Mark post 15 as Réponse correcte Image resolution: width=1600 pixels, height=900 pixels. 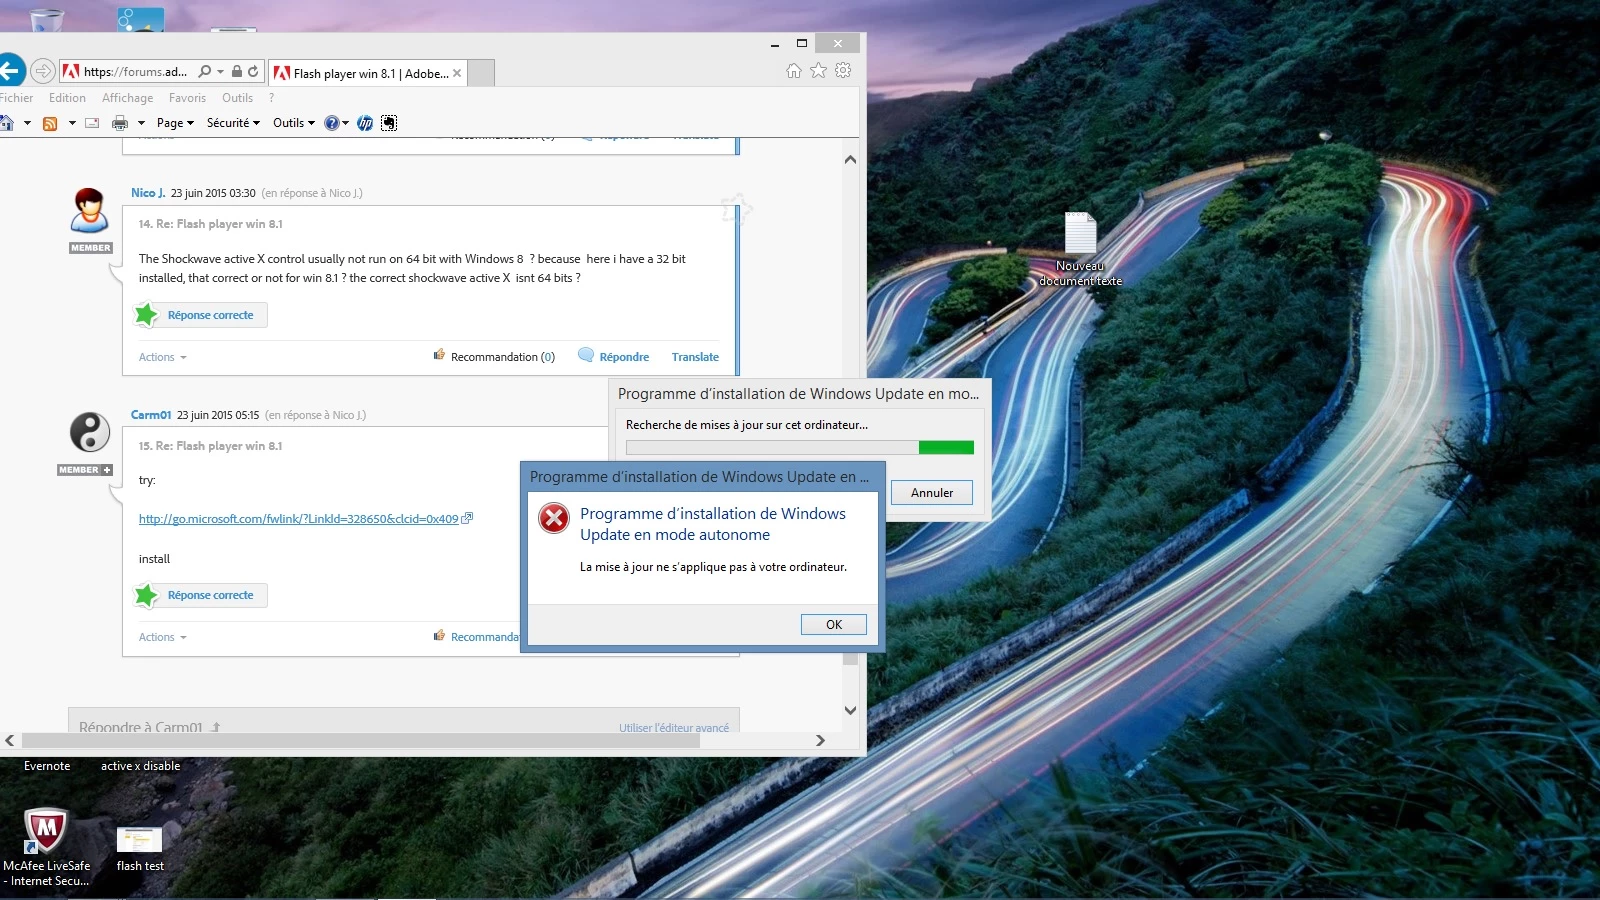(200, 595)
